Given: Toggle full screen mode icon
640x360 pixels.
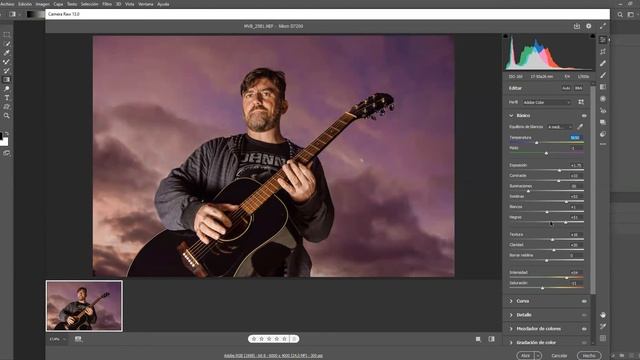Looking at the screenshot, I should (603, 26).
